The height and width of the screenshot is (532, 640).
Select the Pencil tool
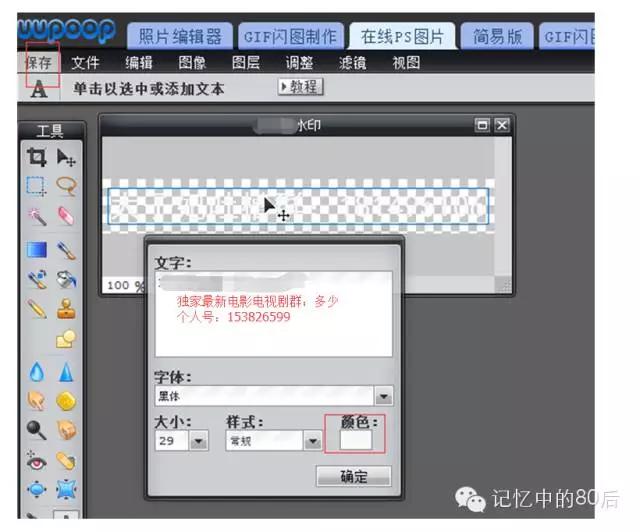pos(37,309)
